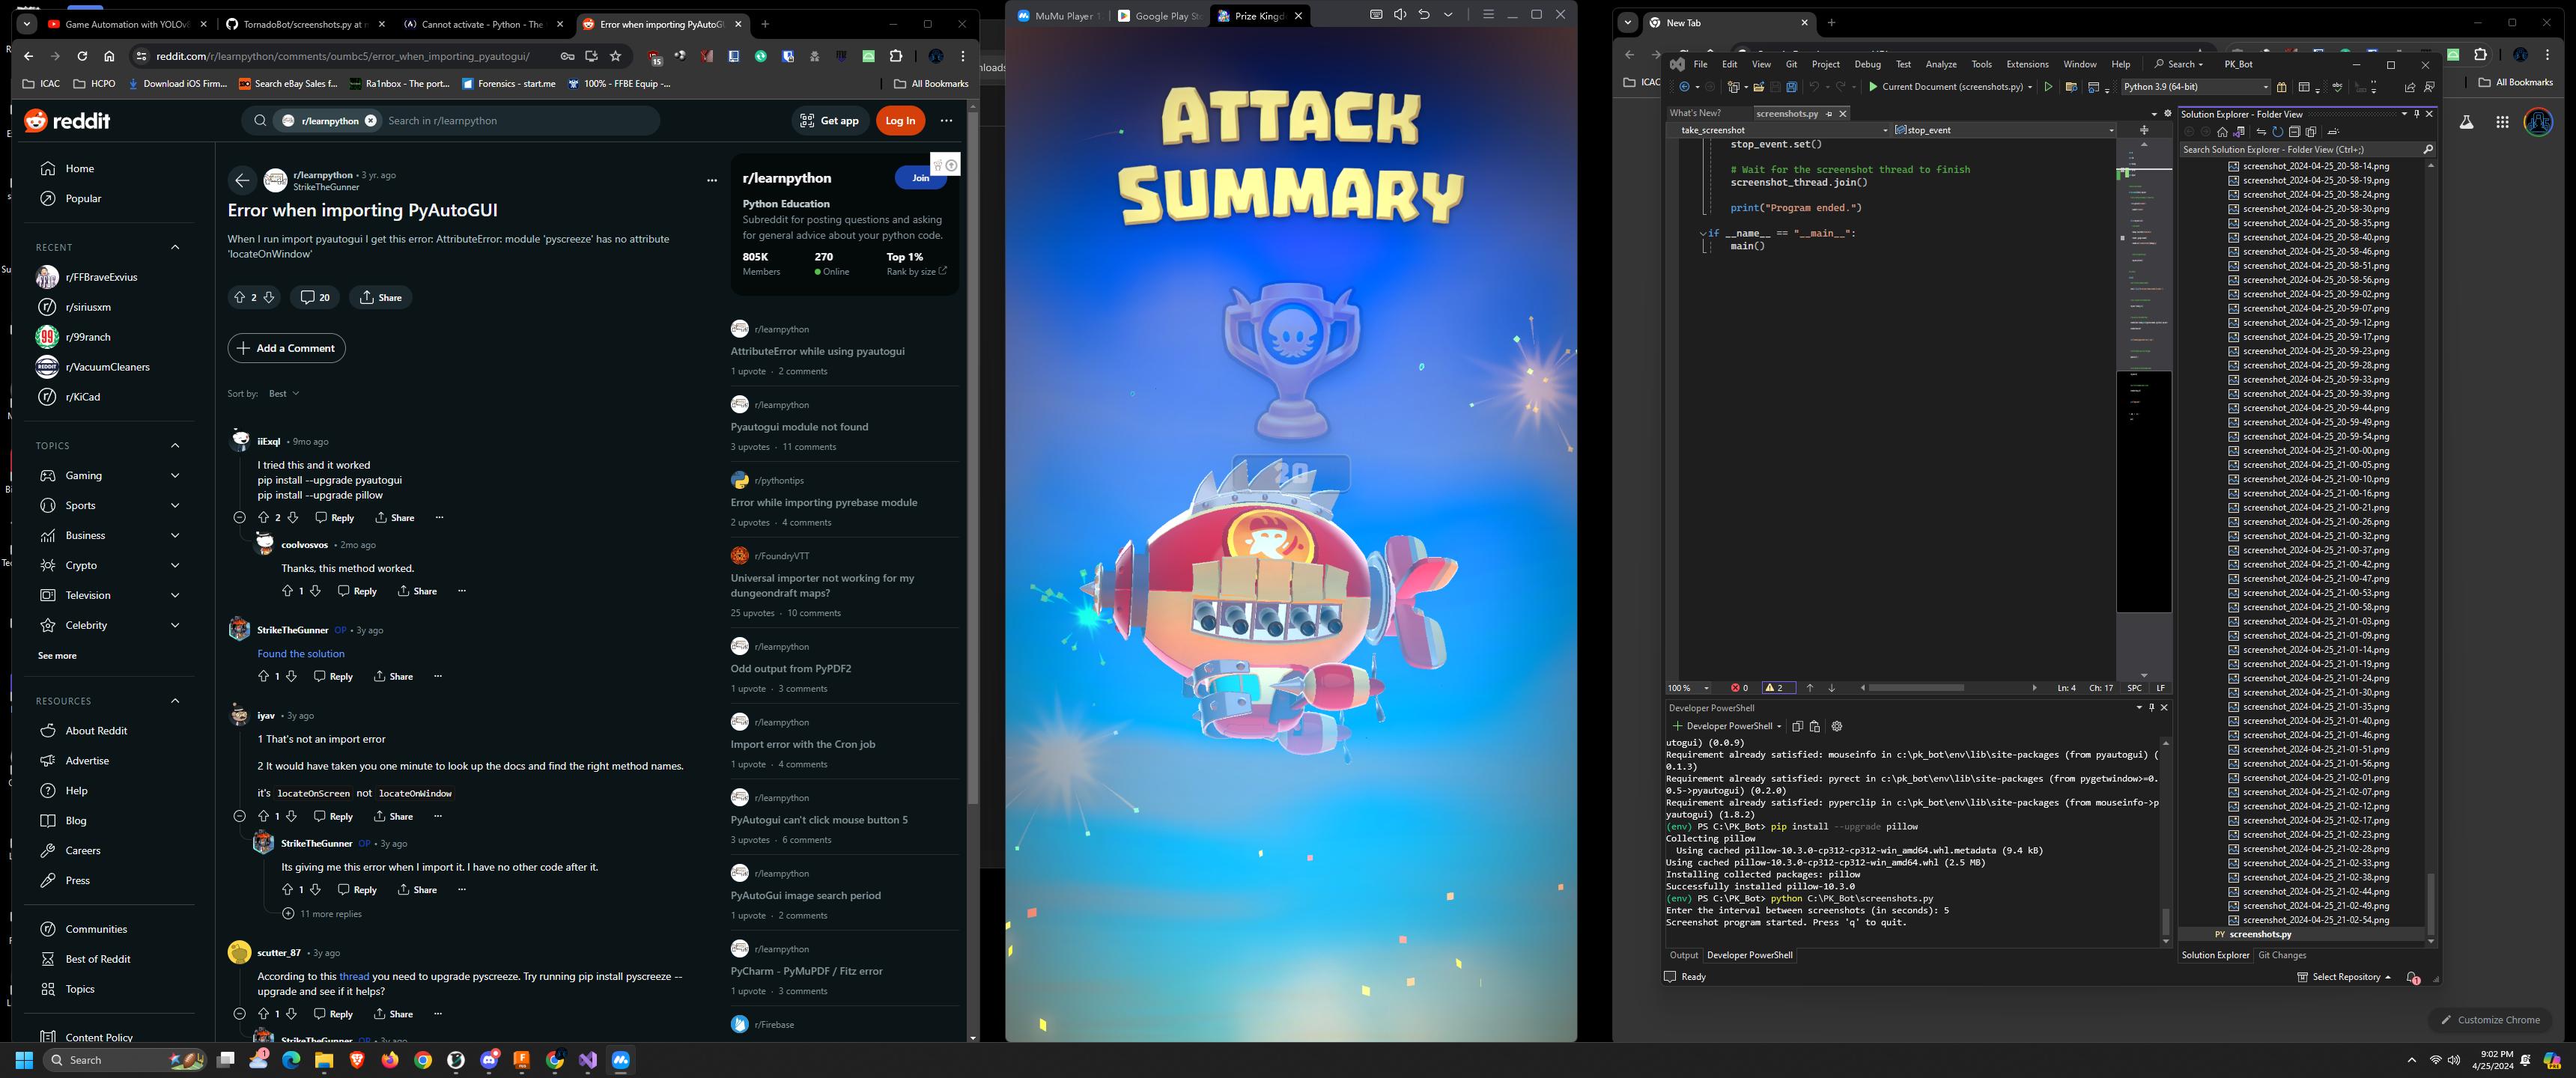2576x1078 pixels.
Task: Click the Save All icon in Visual Studio toolbar
Action: (1792, 87)
